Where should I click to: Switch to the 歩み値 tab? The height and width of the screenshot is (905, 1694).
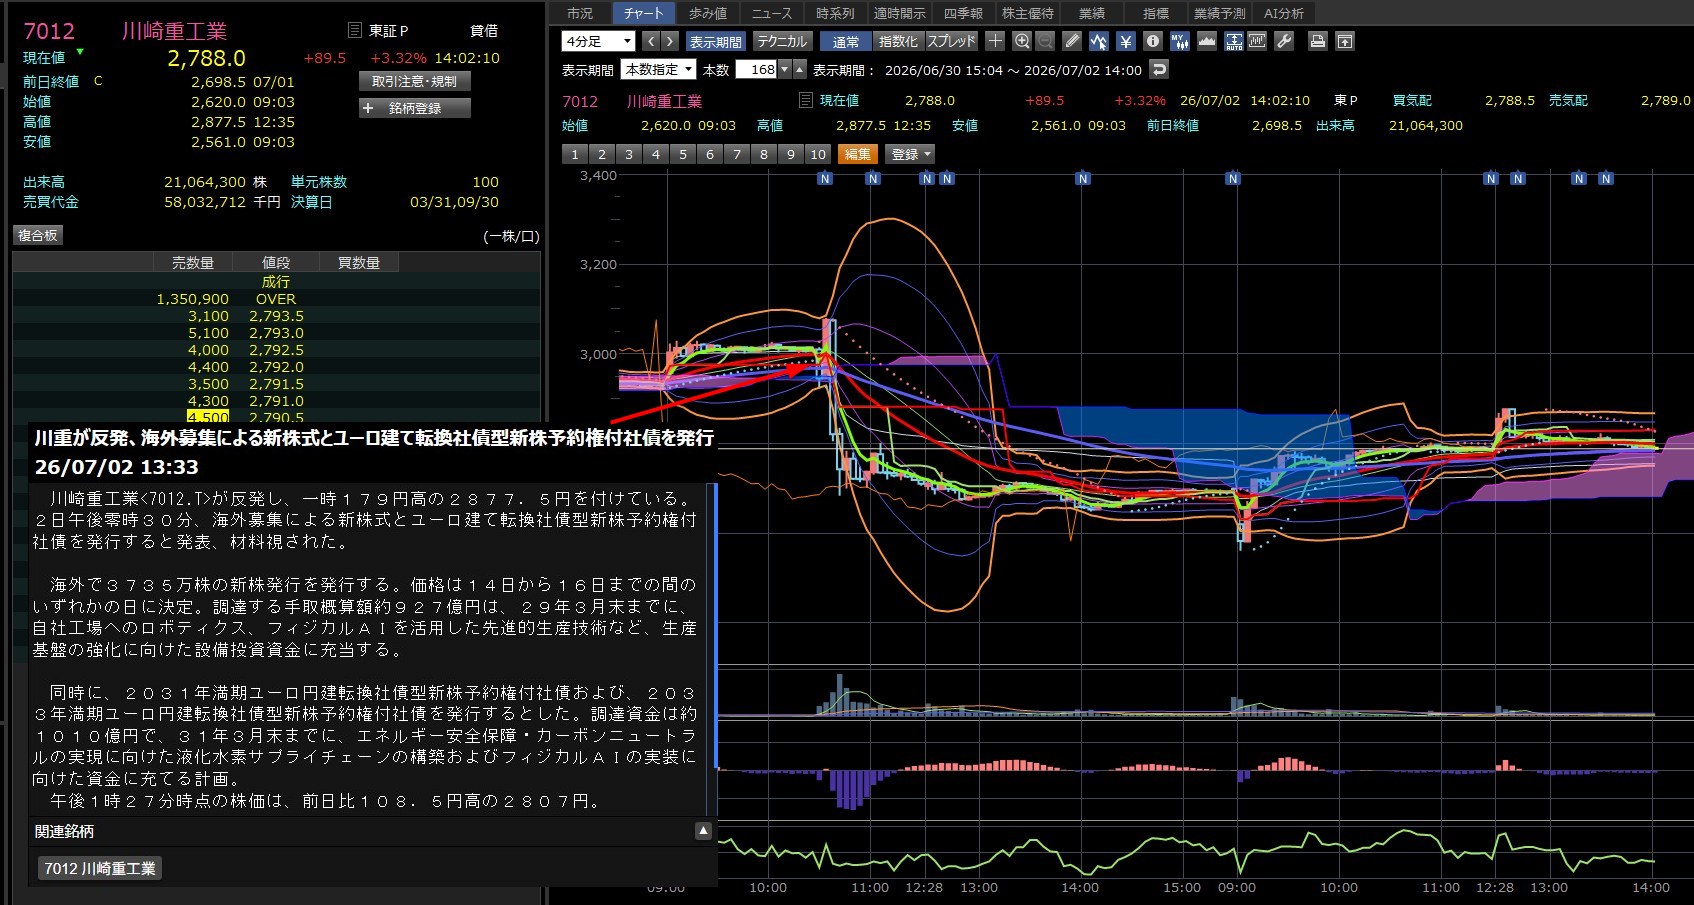(x=707, y=13)
